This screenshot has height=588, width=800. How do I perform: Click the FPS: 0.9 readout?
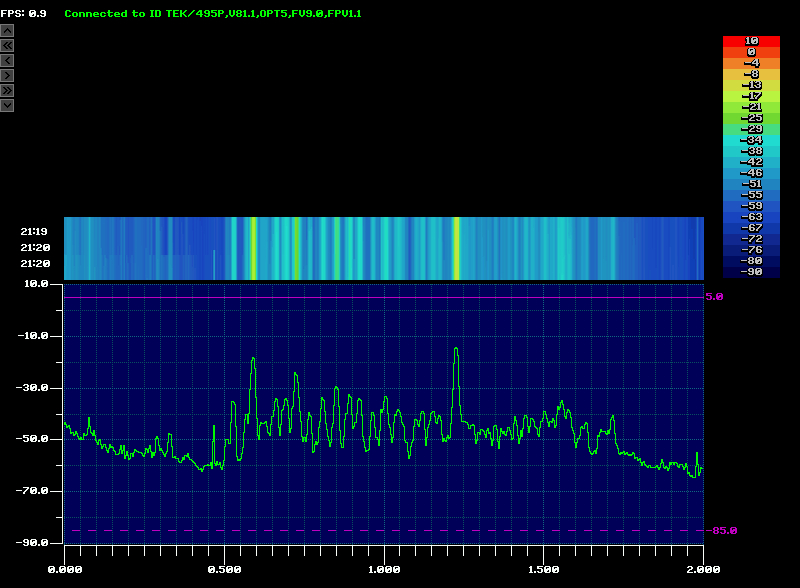pos(24,14)
